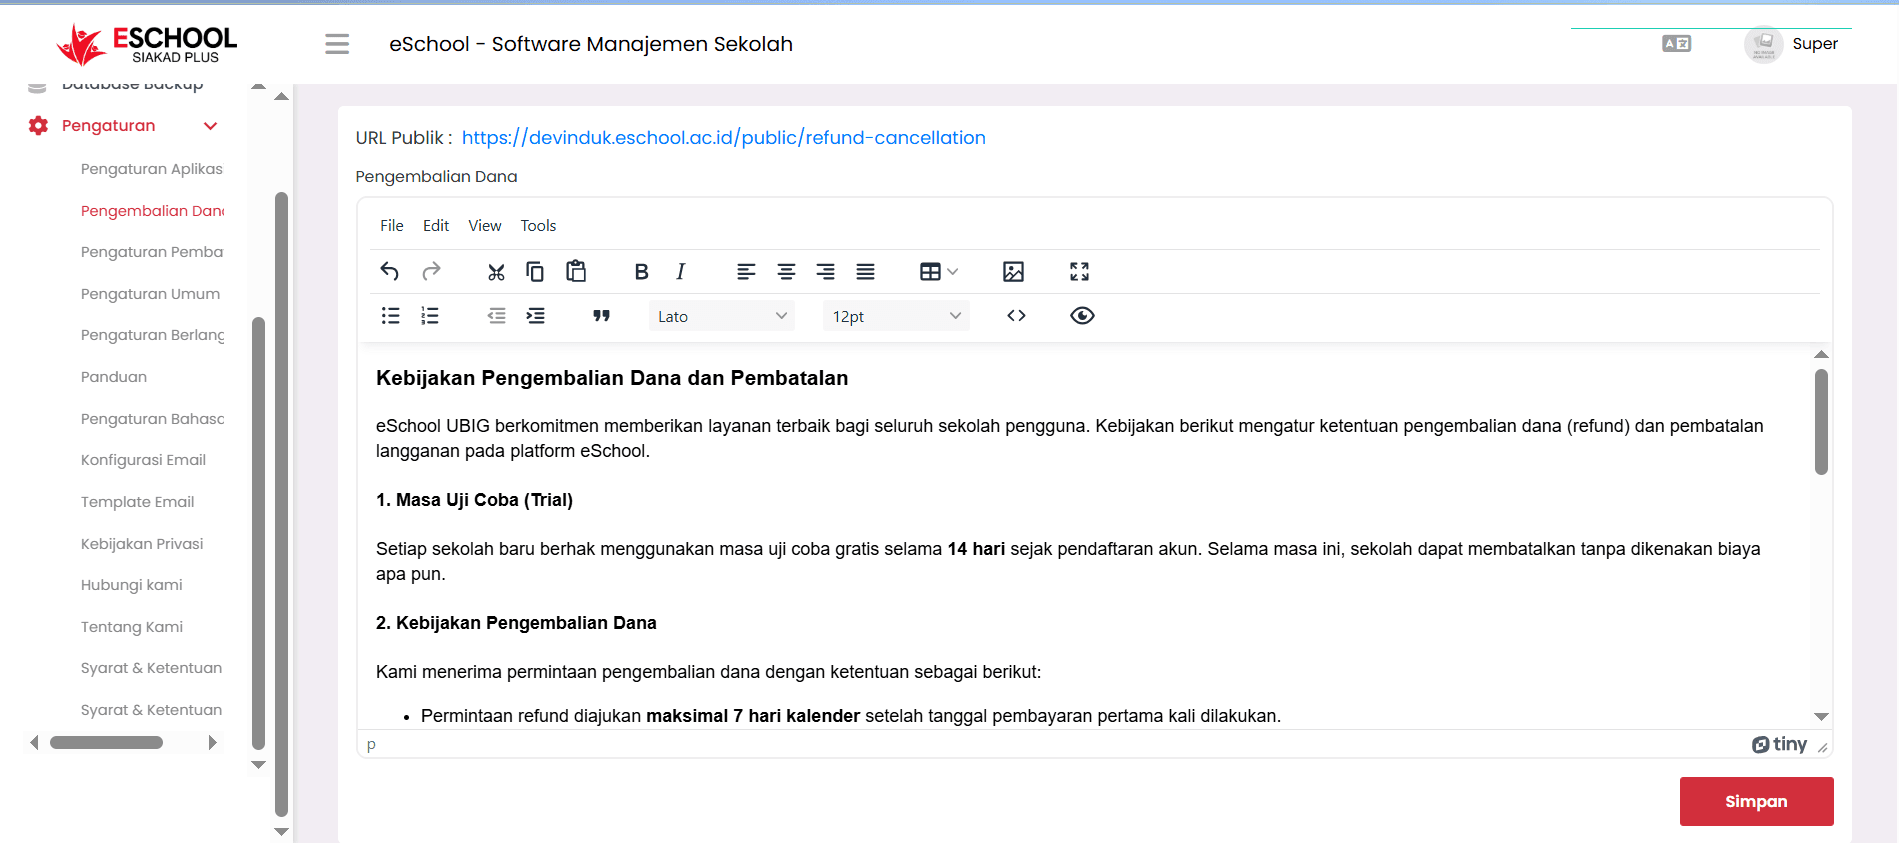Click the tiny branding logo link
The width and height of the screenshot is (1899, 843).
(x=1779, y=744)
